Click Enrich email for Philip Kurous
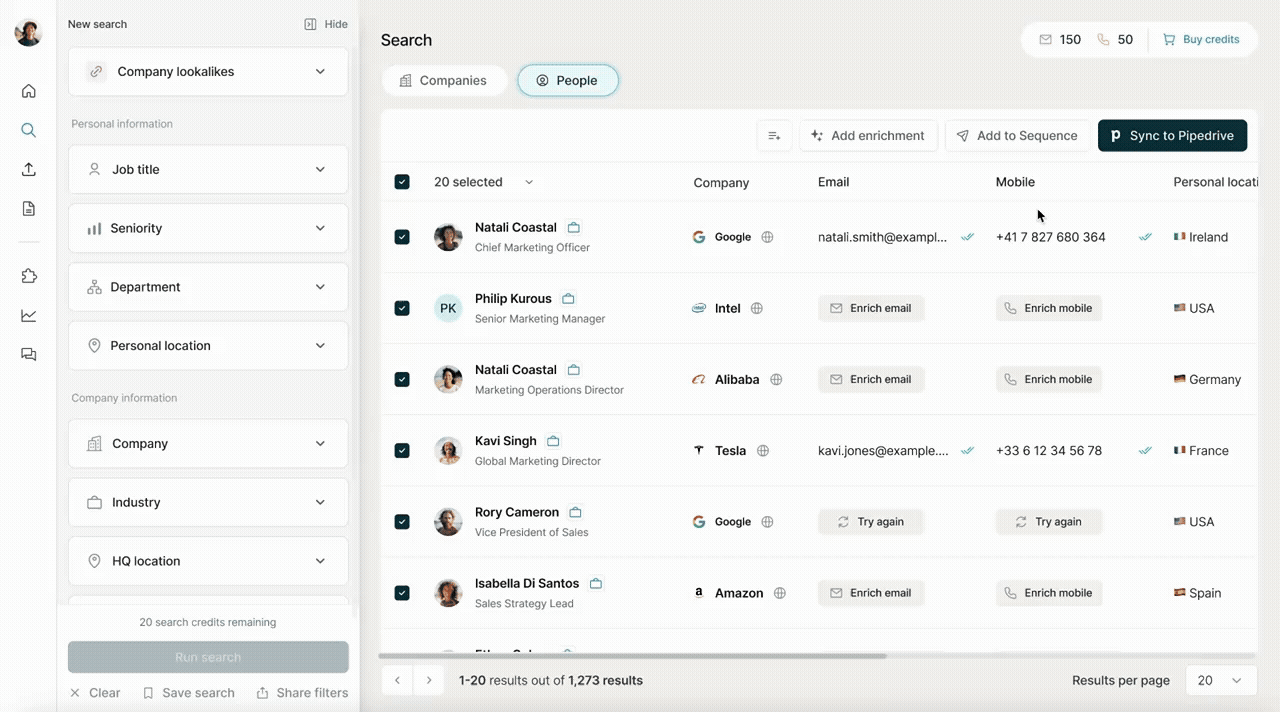 tap(871, 308)
